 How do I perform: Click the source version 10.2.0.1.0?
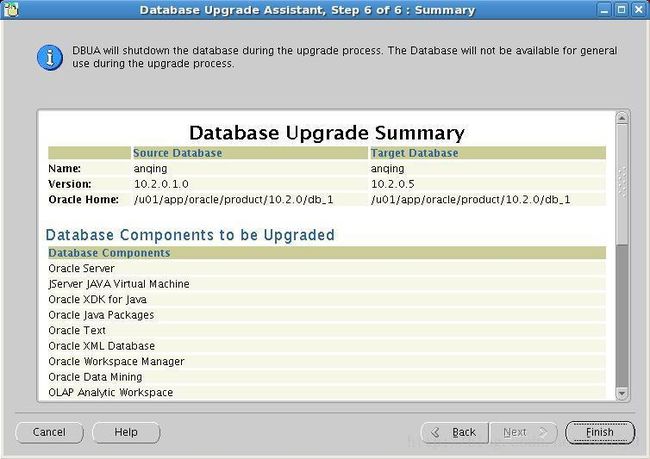click(161, 184)
